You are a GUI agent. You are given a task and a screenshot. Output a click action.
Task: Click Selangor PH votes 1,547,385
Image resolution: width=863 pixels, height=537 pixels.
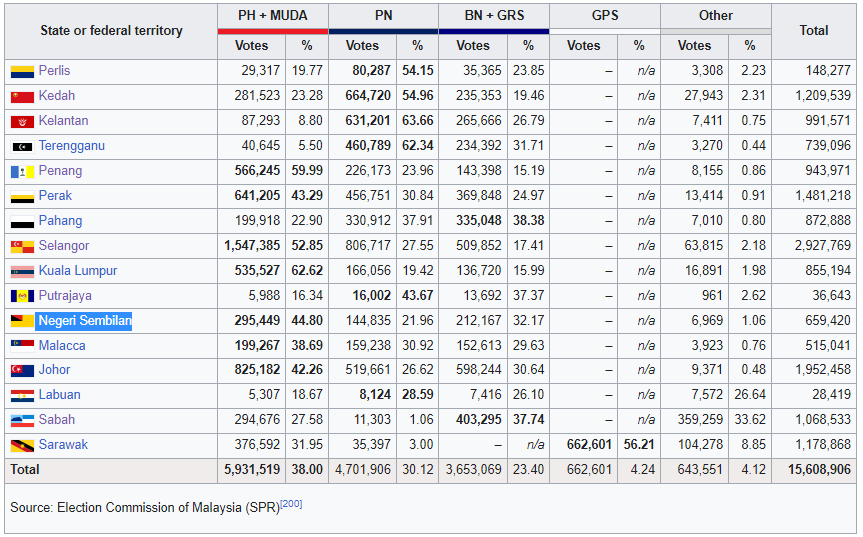click(x=252, y=245)
